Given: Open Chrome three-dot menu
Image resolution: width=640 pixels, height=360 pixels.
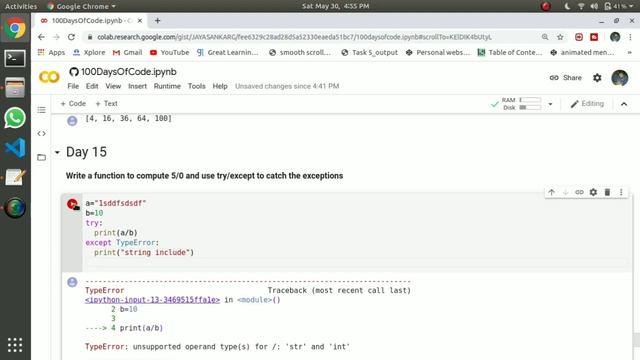Looking at the screenshot, I should [631, 37].
